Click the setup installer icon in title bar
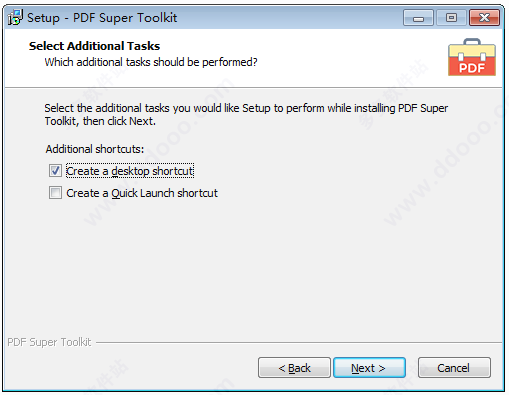The height and width of the screenshot is (395, 509). pyautogui.click(x=15, y=17)
